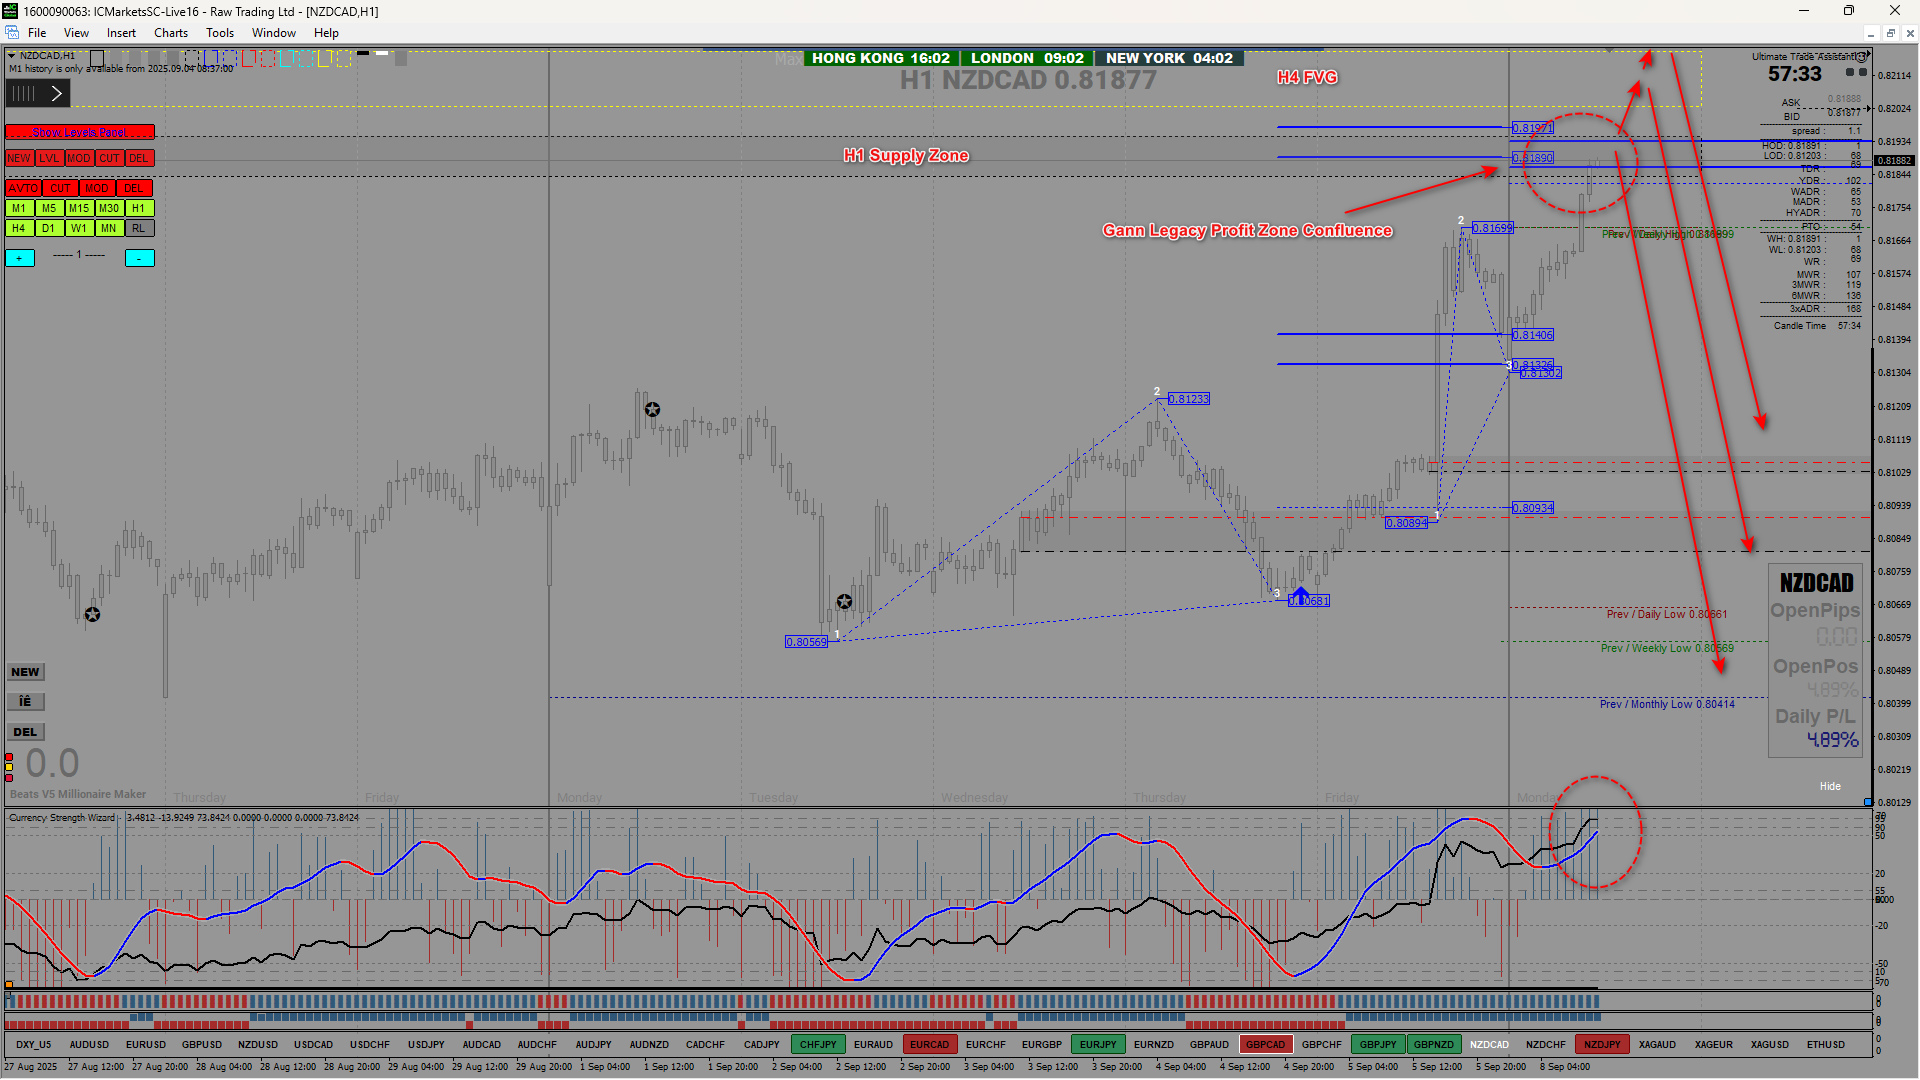Select the GBPCAD symbol in the bottom bar
Image resolution: width=1920 pixels, height=1080 pixels.
tap(1265, 1044)
